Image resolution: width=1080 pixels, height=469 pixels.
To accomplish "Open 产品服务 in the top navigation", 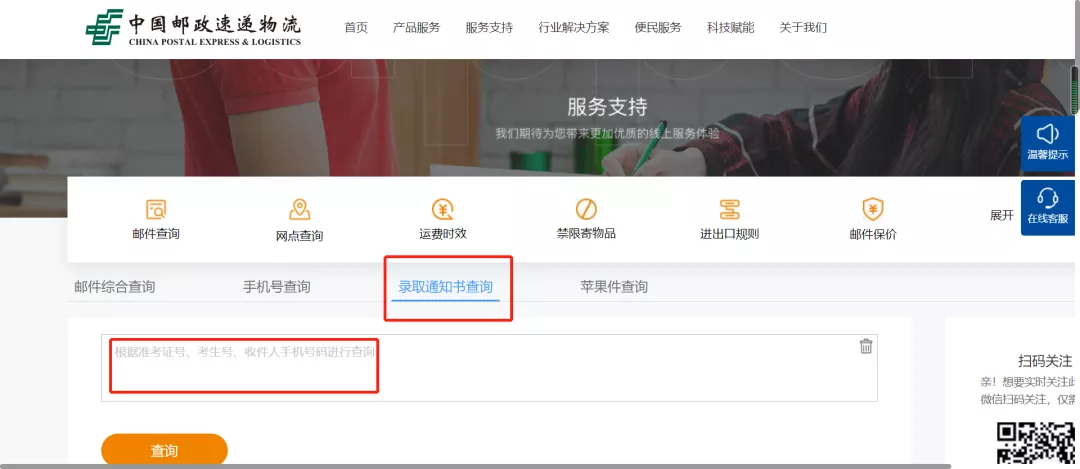I will (x=416, y=28).
